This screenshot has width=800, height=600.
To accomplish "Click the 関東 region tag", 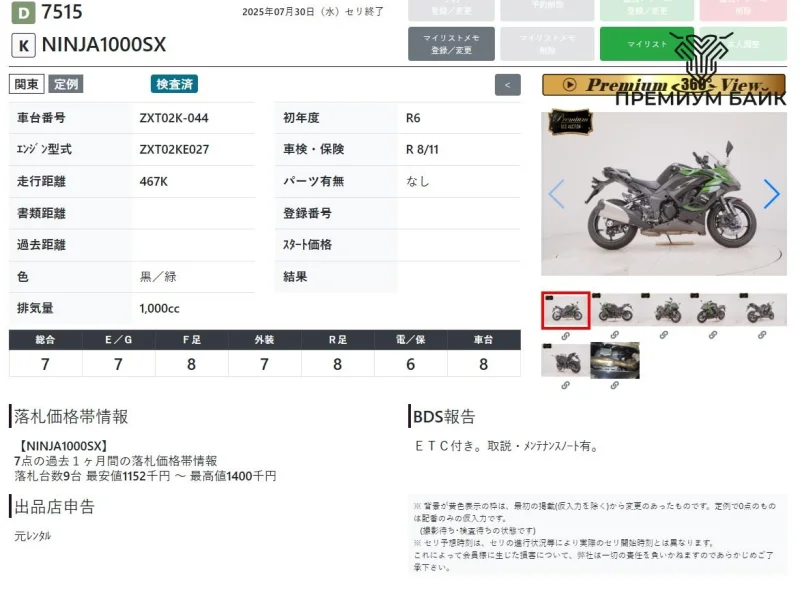I will [27, 84].
